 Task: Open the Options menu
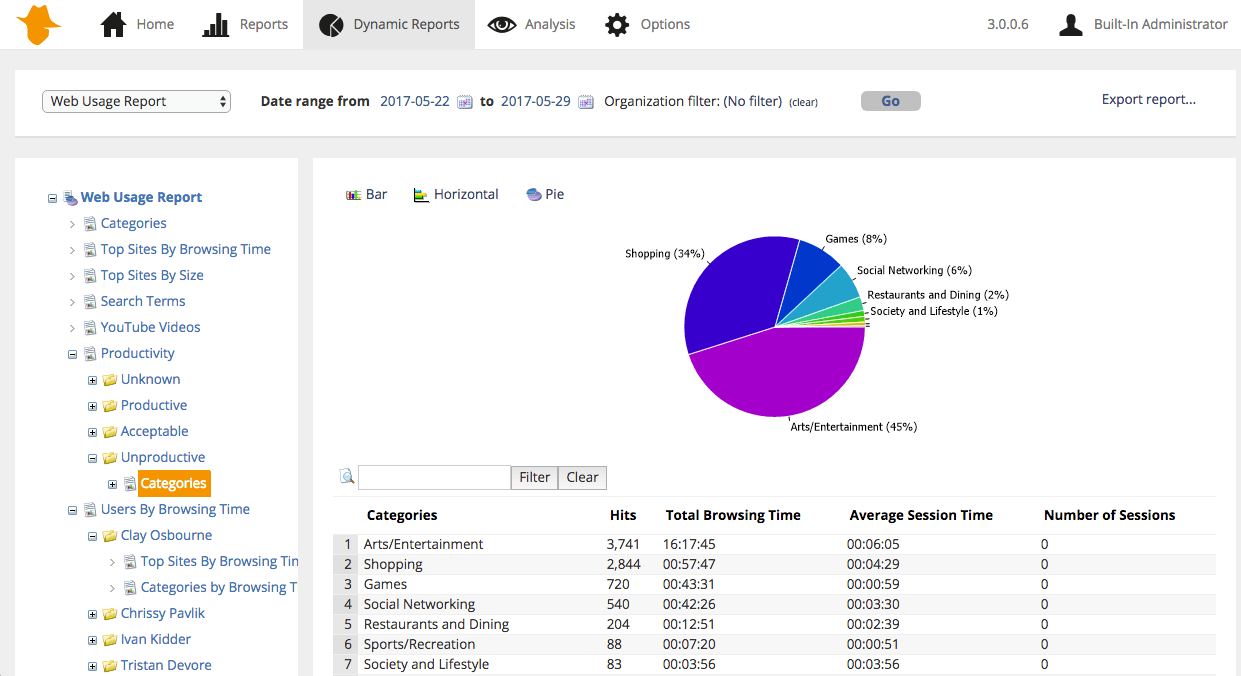[x=648, y=24]
